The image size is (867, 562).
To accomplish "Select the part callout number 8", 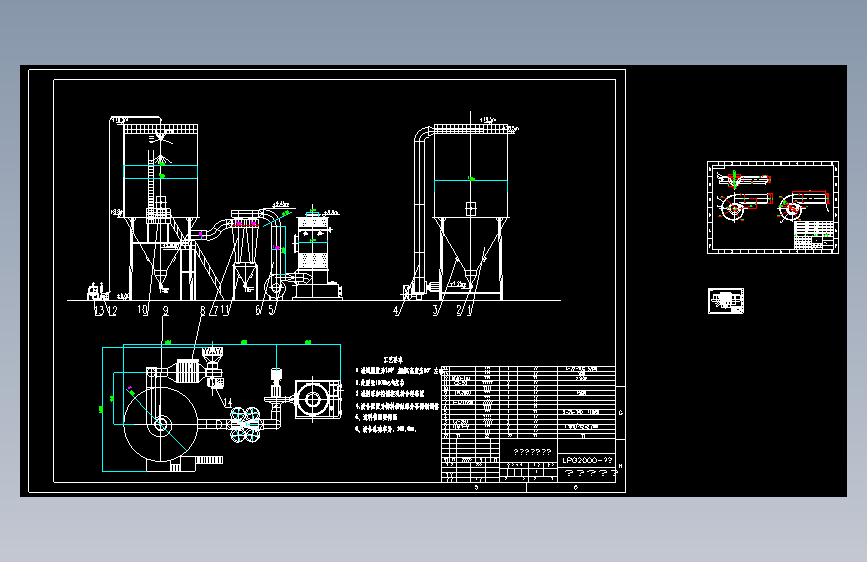I will point(202,311).
